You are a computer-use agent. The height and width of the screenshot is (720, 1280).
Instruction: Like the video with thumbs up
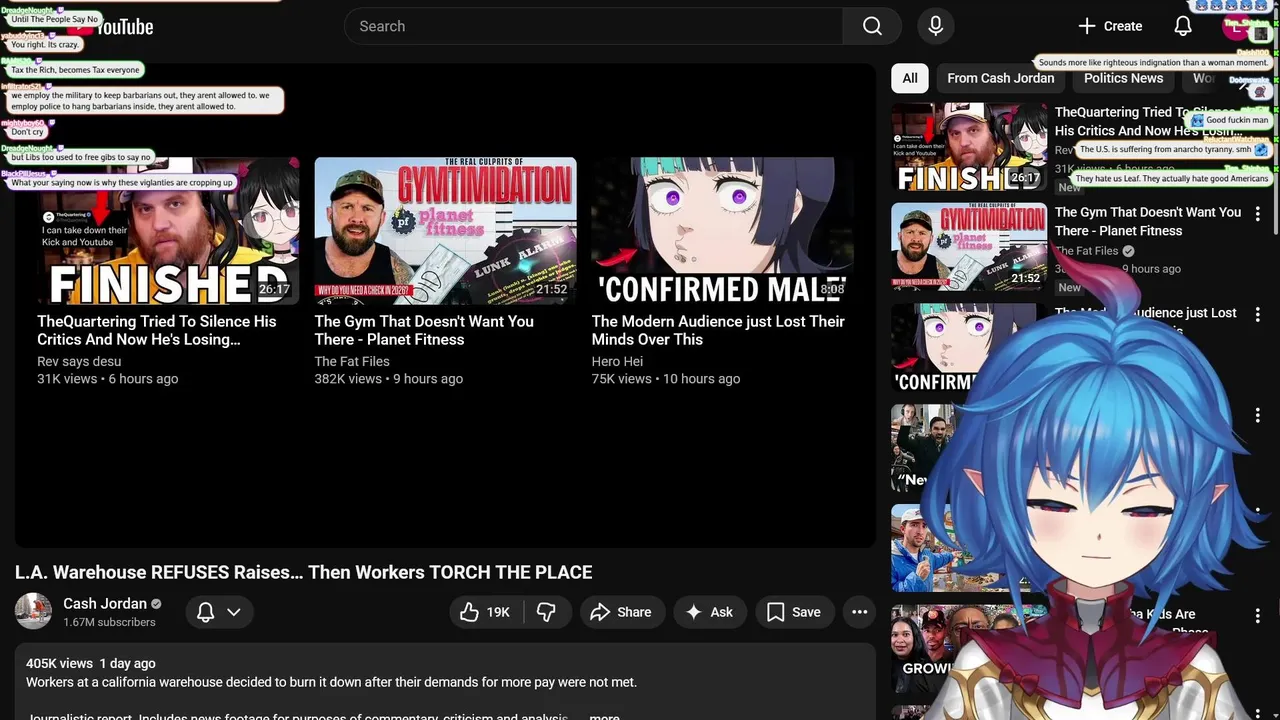[485, 612]
